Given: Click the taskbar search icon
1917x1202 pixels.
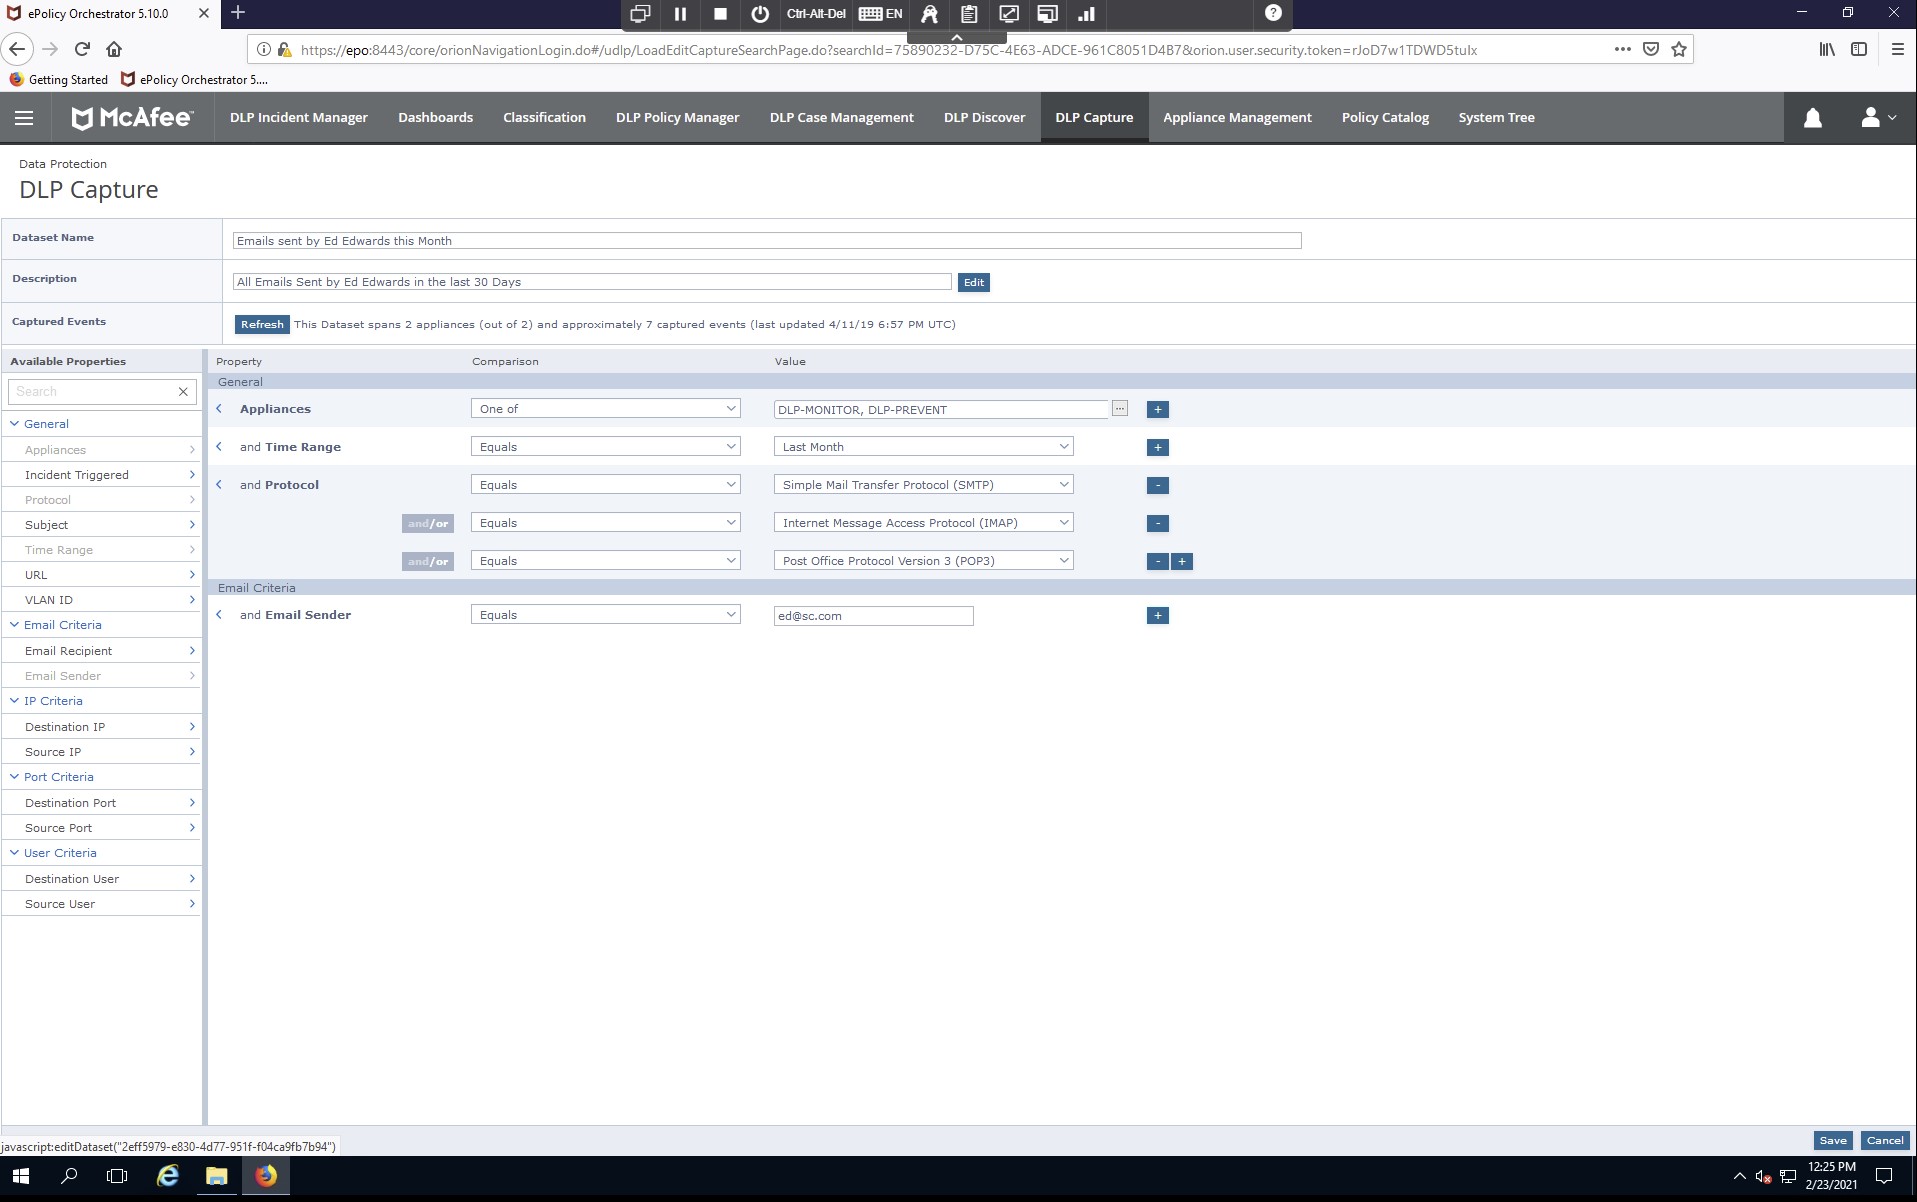Looking at the screenshot, I should pyautogui.click(x=69, y=1176).
